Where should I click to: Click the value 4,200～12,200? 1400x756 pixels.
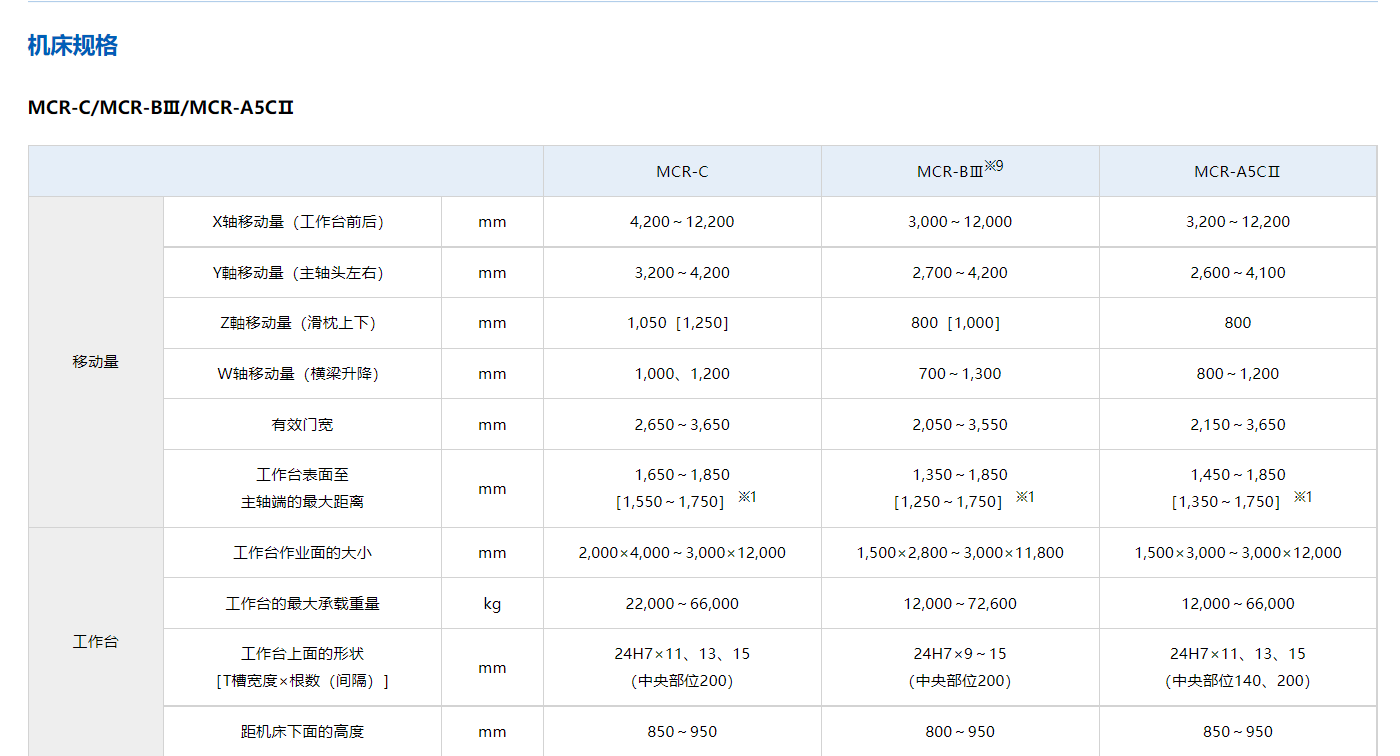point(682,222)
